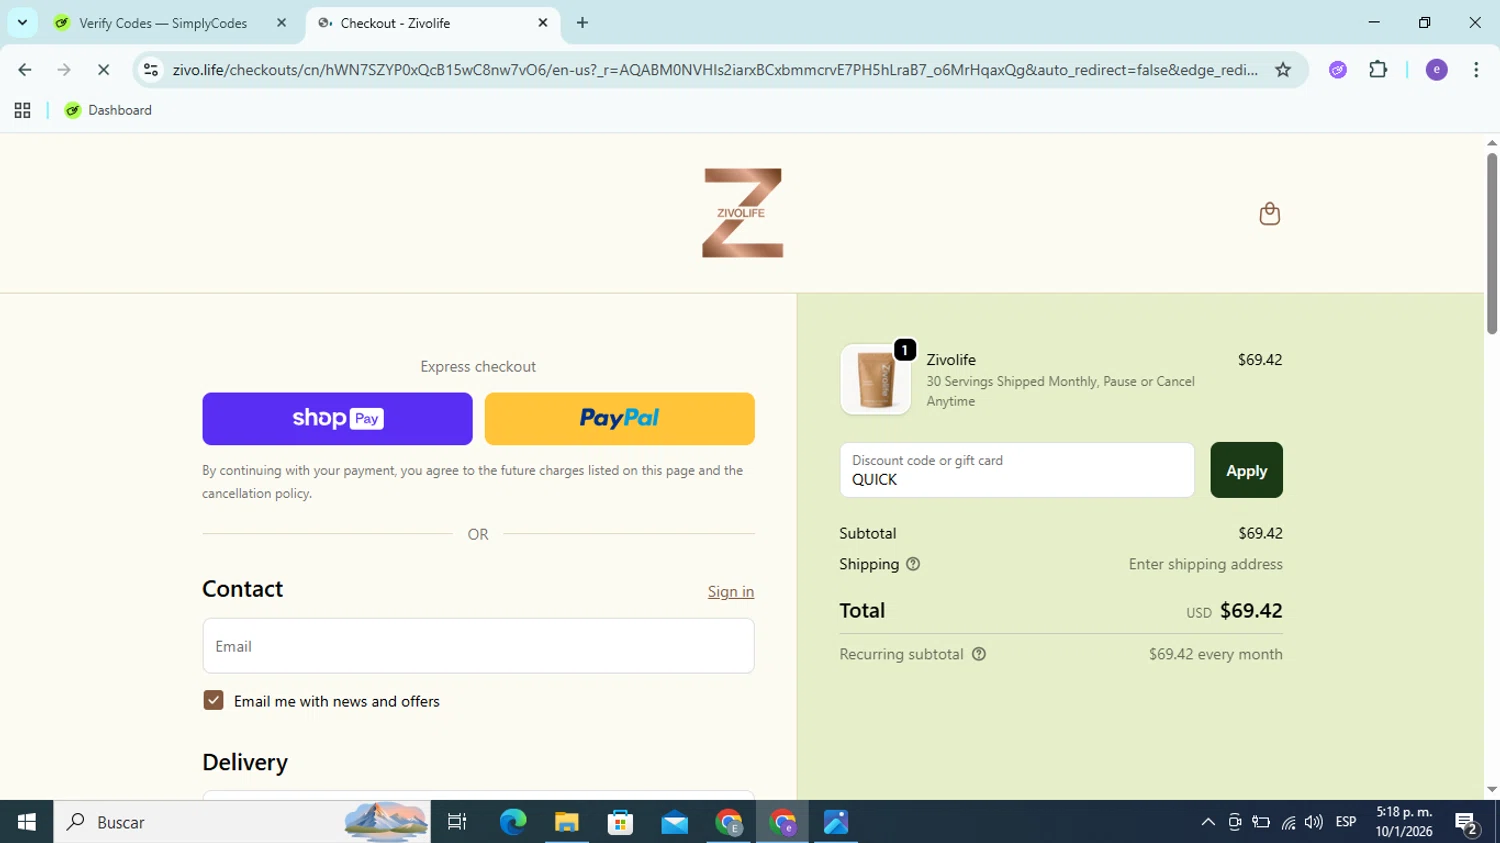Open the notifications center icon
Image resolution: width=1500 pixels, height=843 pixels.
[1467, 823]
